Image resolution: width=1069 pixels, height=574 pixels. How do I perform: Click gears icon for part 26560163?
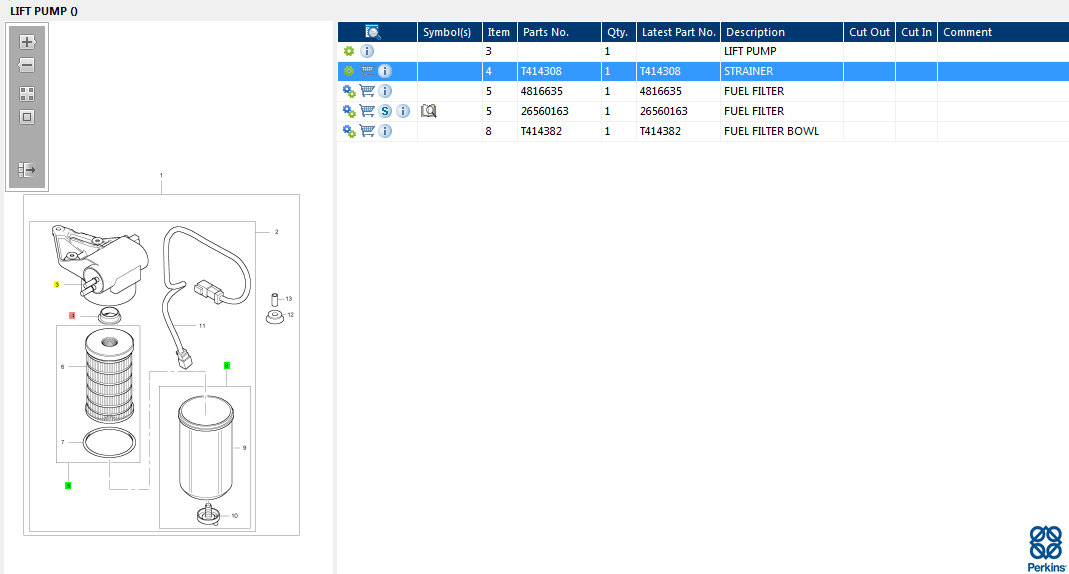click(x=349, y=111)
